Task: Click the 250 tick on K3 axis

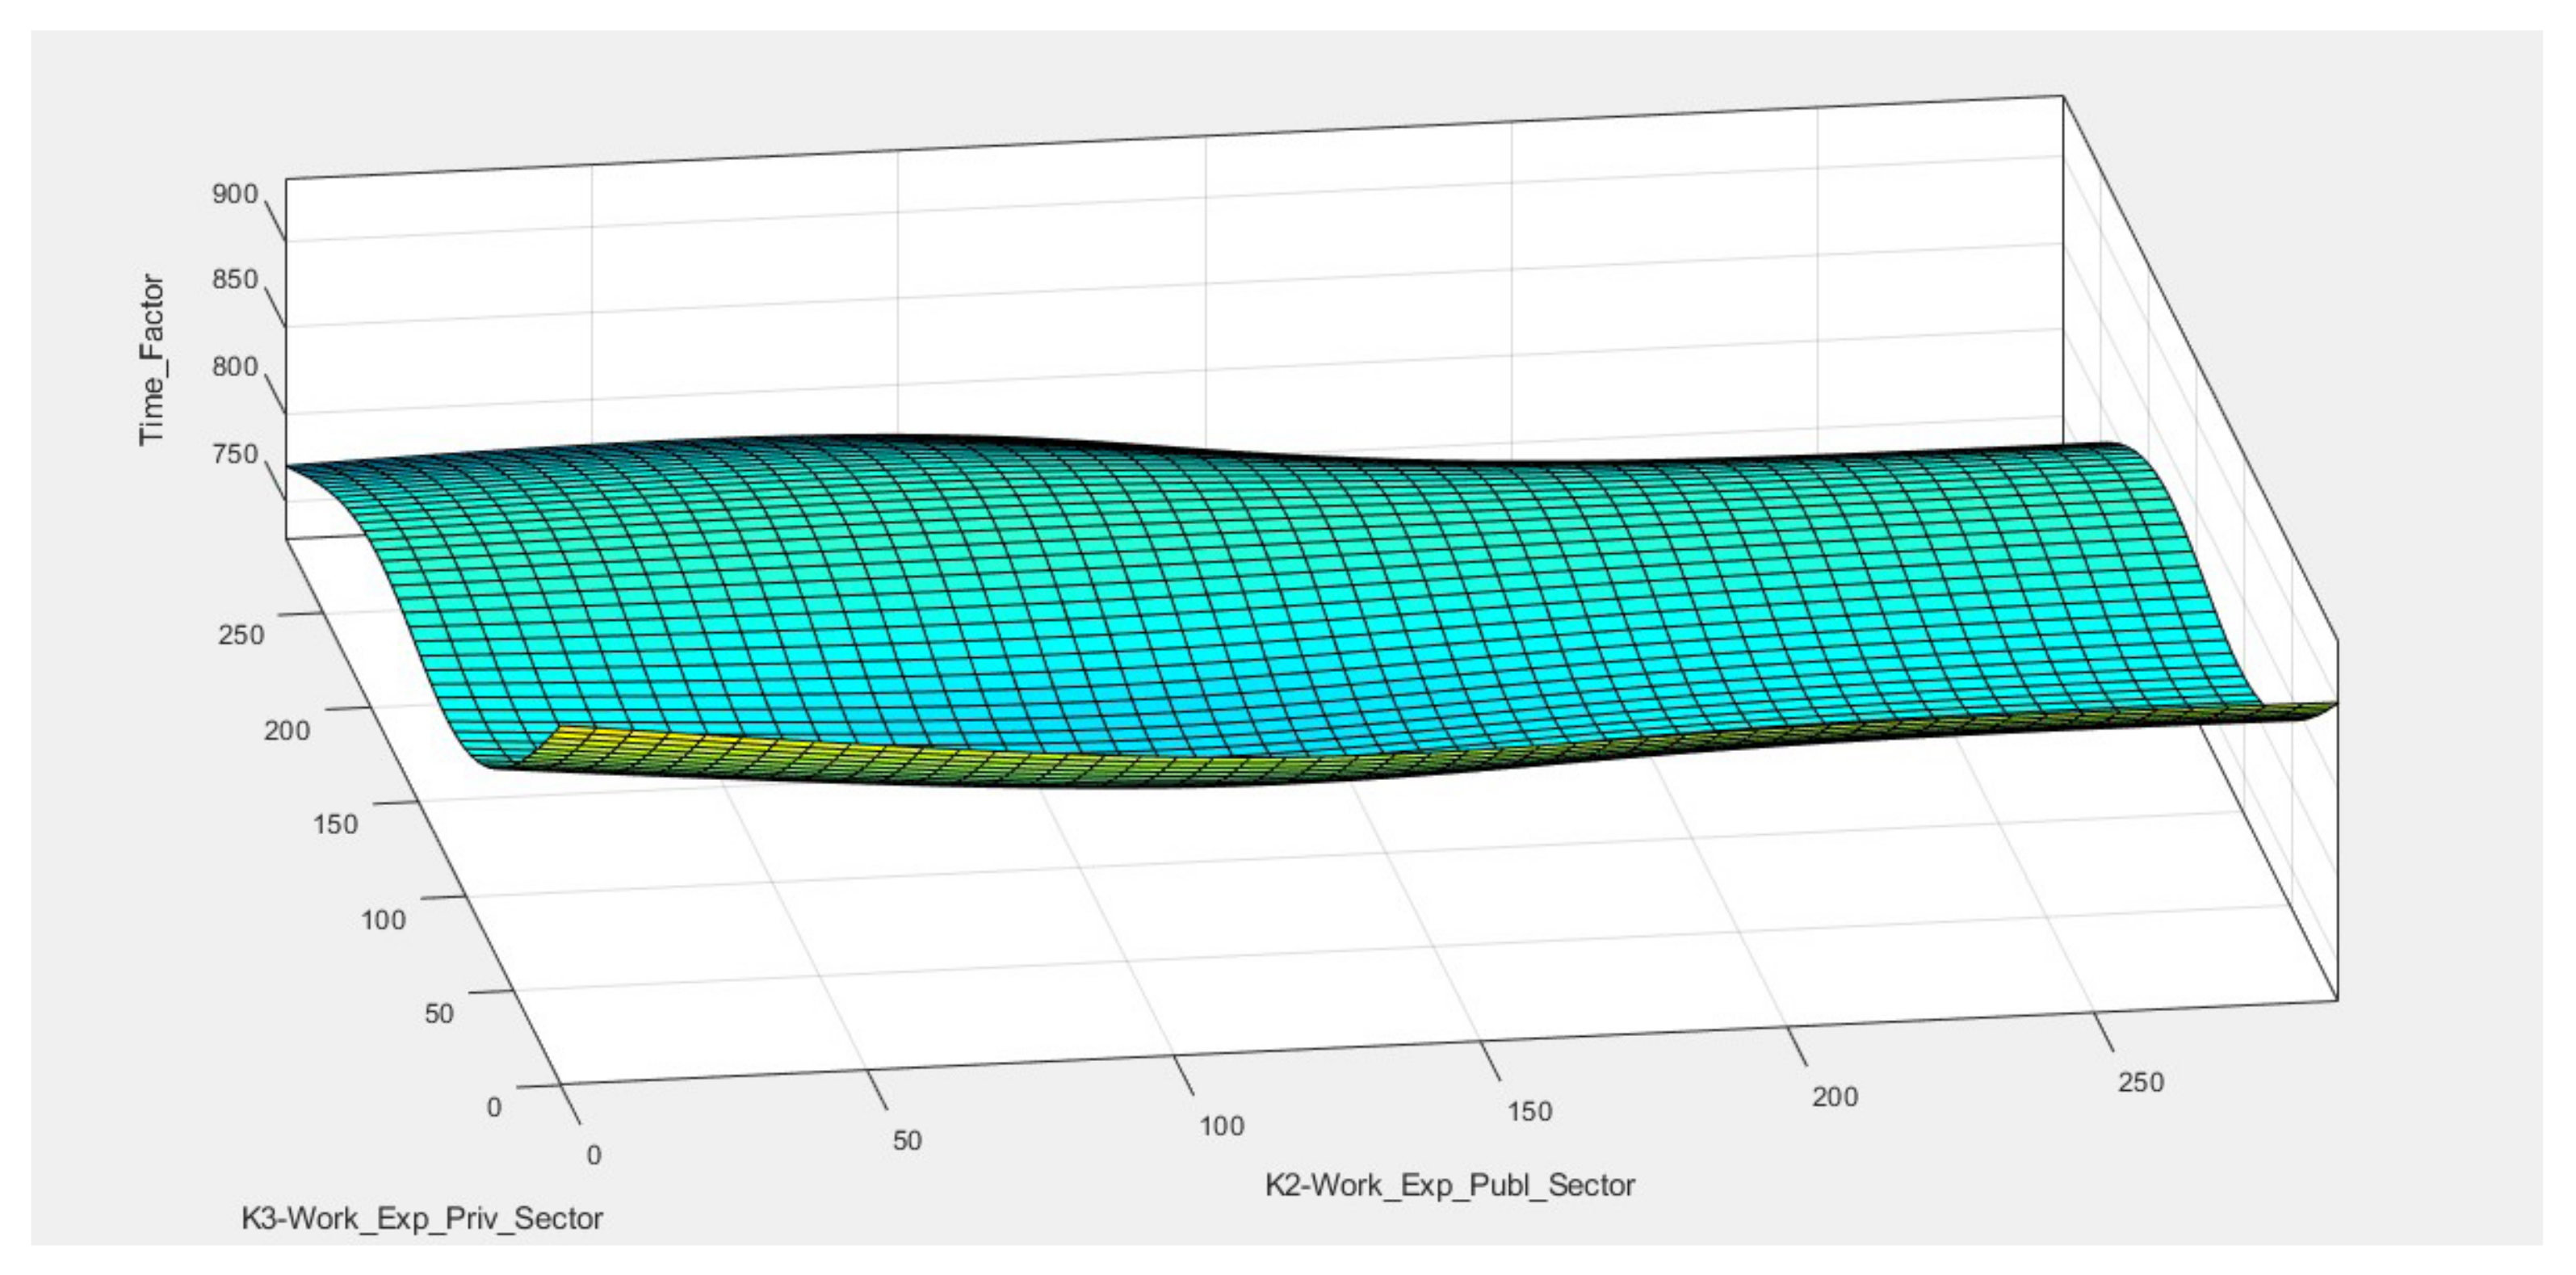Action: click(241, 634)
